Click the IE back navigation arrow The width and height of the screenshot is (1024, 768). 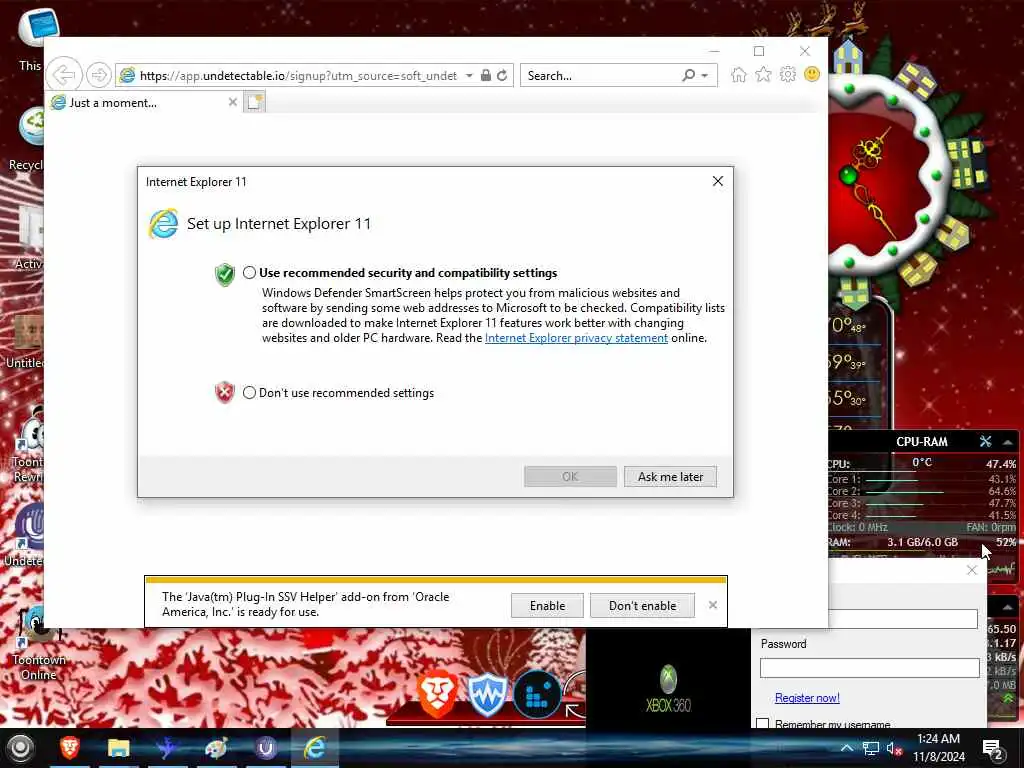coord(64,75)
